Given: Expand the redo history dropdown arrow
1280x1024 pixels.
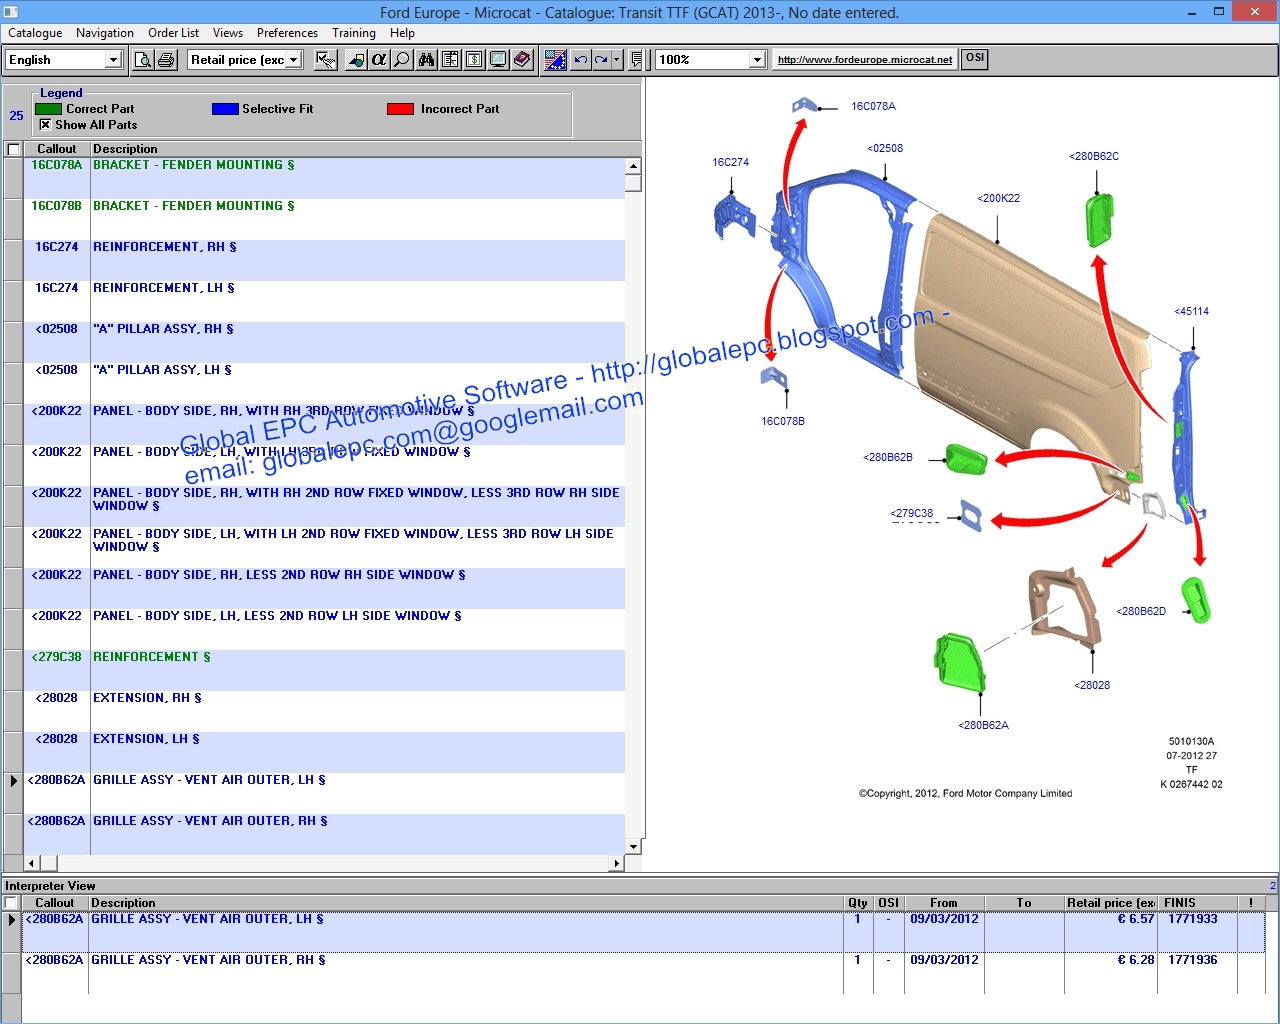Looking at the screenshot, I should tap(617, 60).
